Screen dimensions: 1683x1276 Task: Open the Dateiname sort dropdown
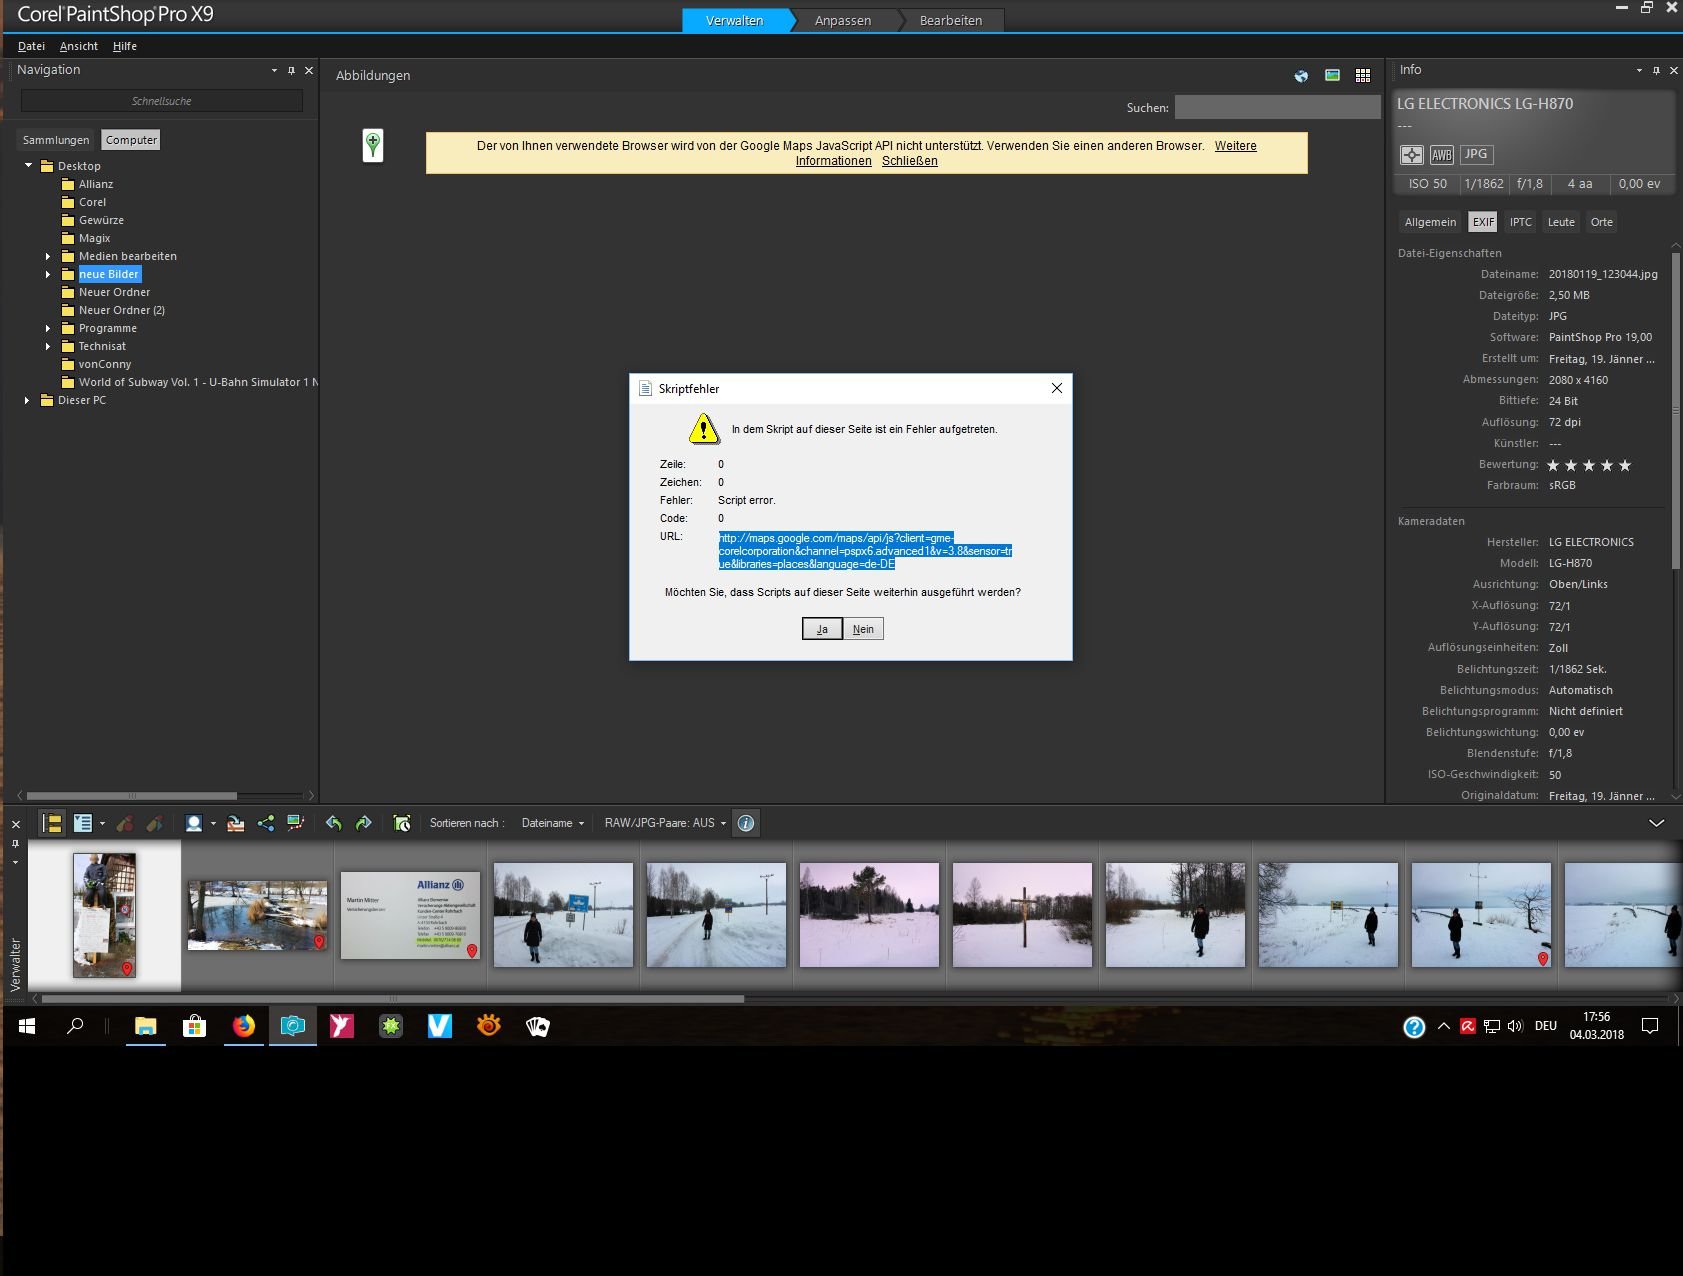coord(553,823)
